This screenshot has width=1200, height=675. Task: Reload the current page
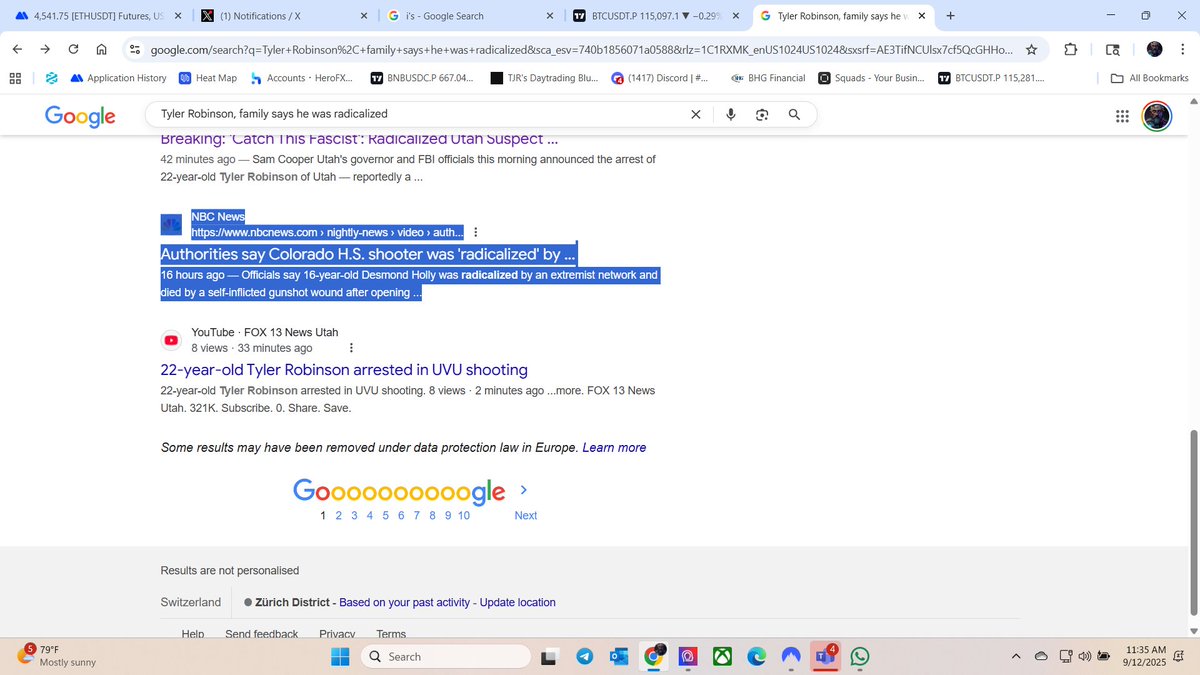(x=73, y=50)
